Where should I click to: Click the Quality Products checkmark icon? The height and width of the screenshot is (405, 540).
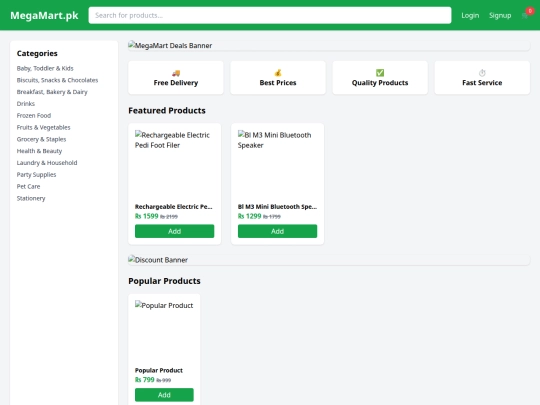[380, 73]
